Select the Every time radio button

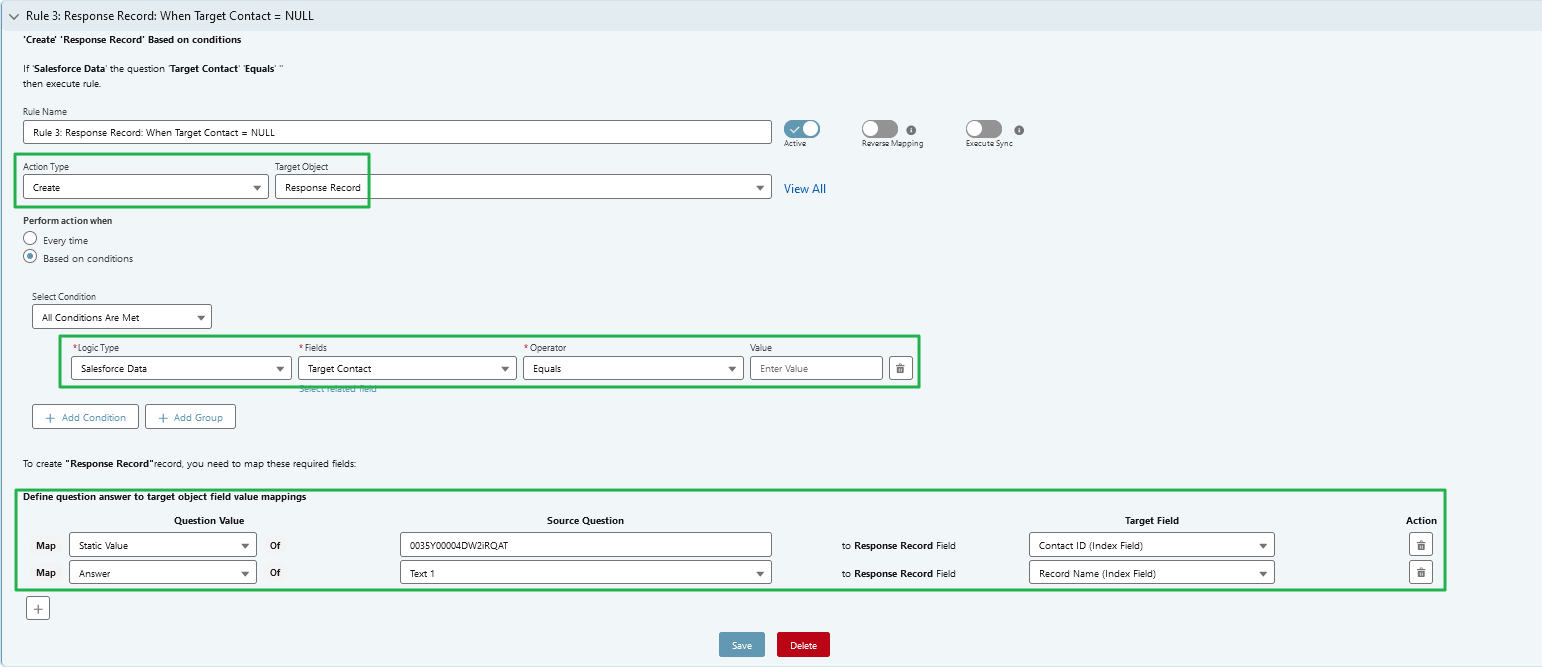tap(31, 239)
